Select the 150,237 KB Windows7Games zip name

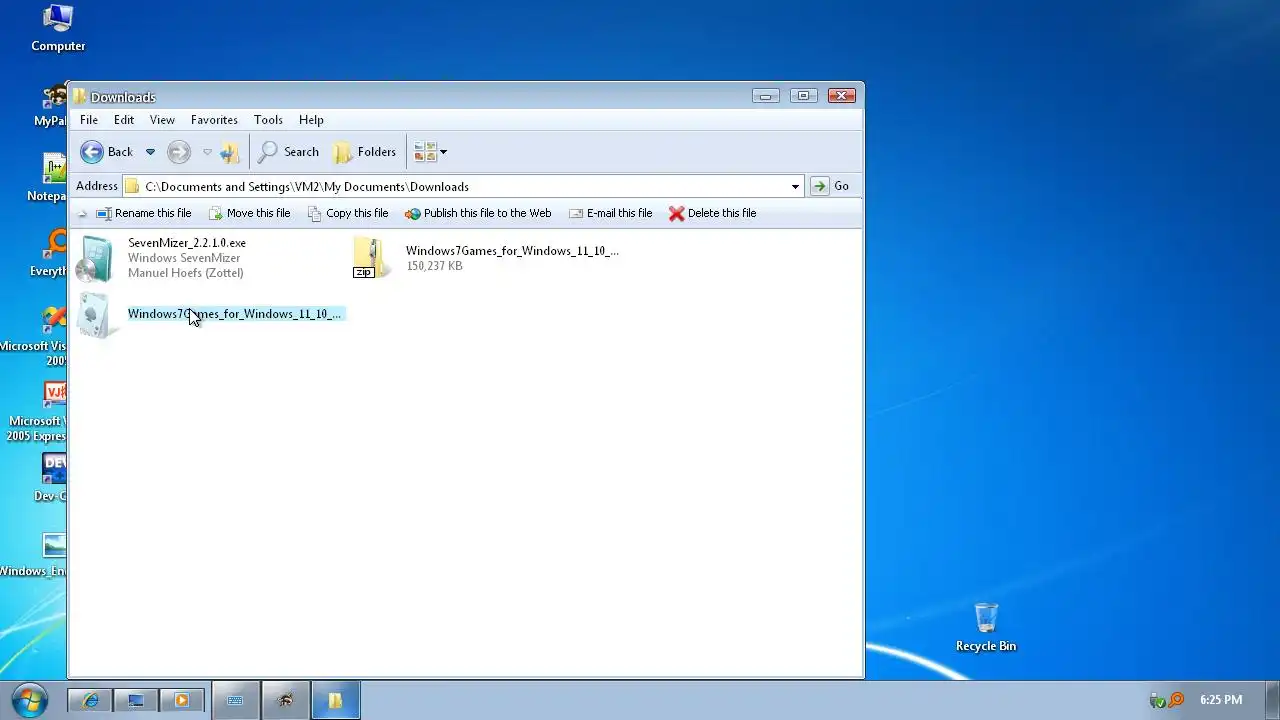tap(512, 251)
